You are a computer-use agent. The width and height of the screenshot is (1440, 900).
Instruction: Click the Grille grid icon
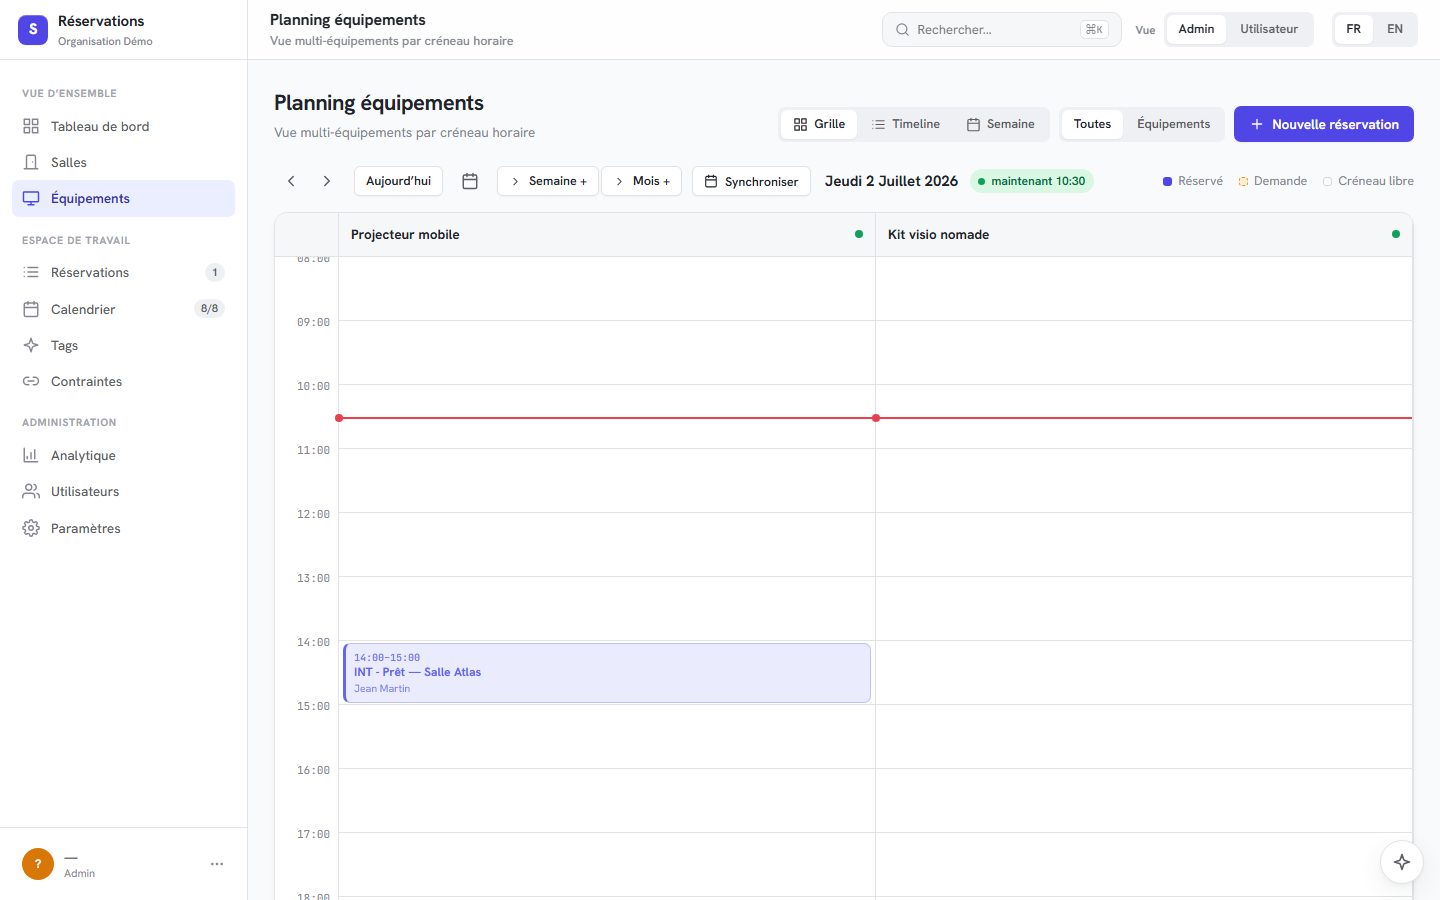800,124
